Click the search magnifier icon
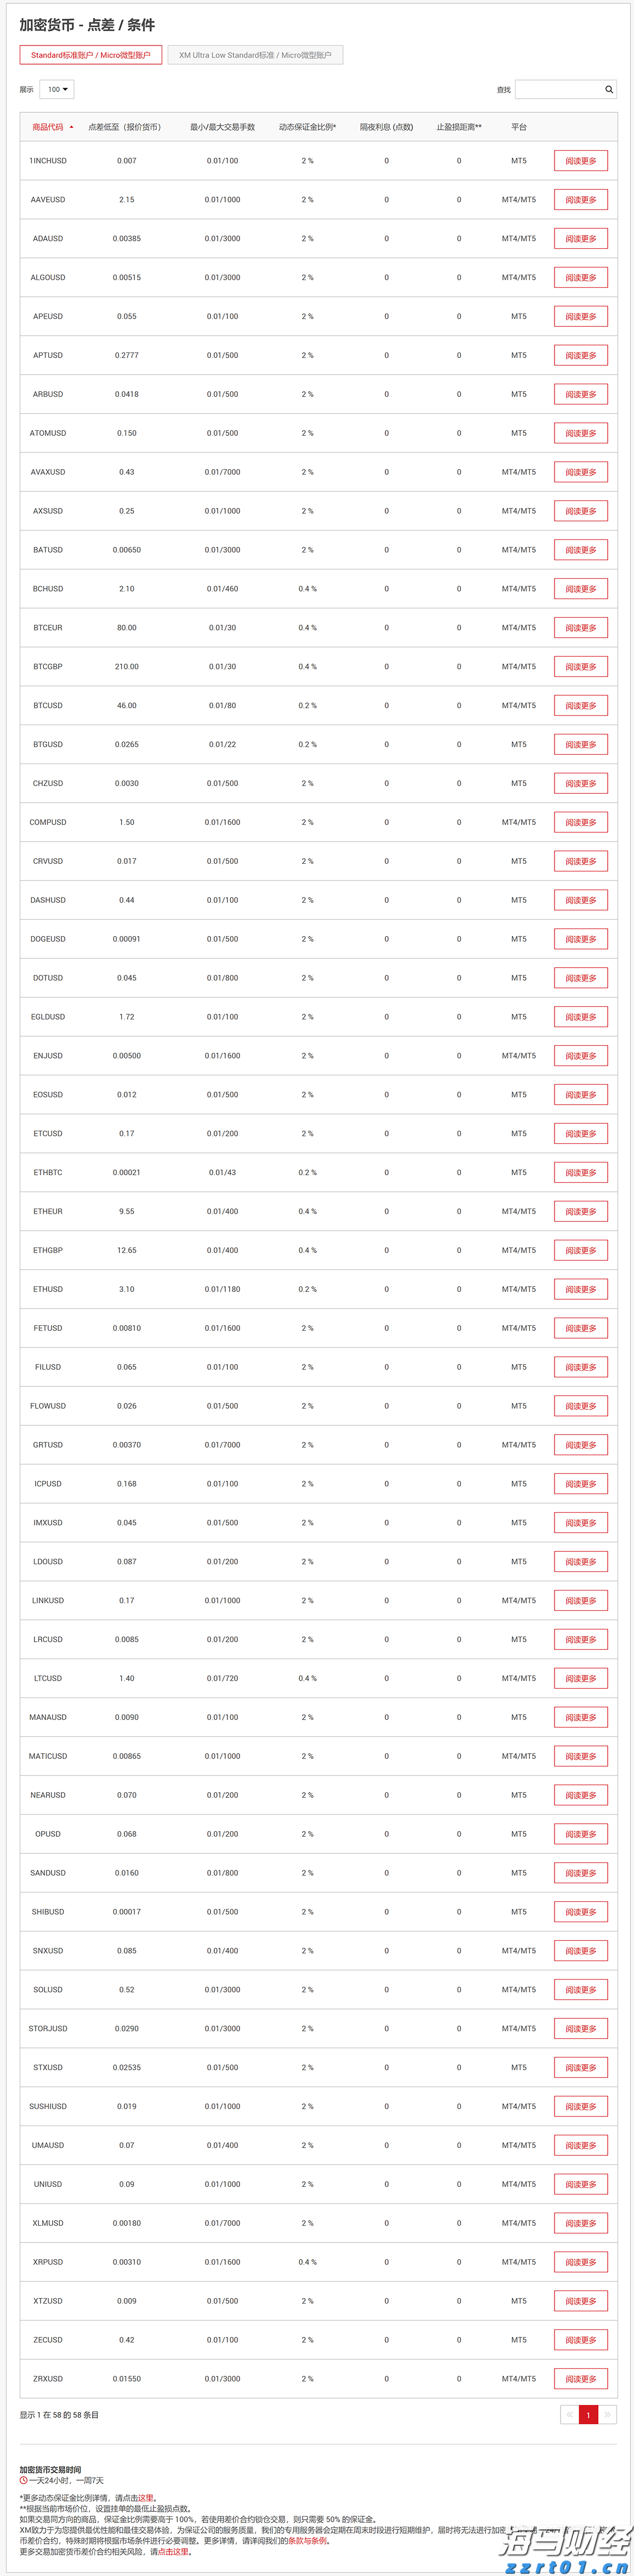The height and width of the screenshot is (2576, 634). (609, 90)
